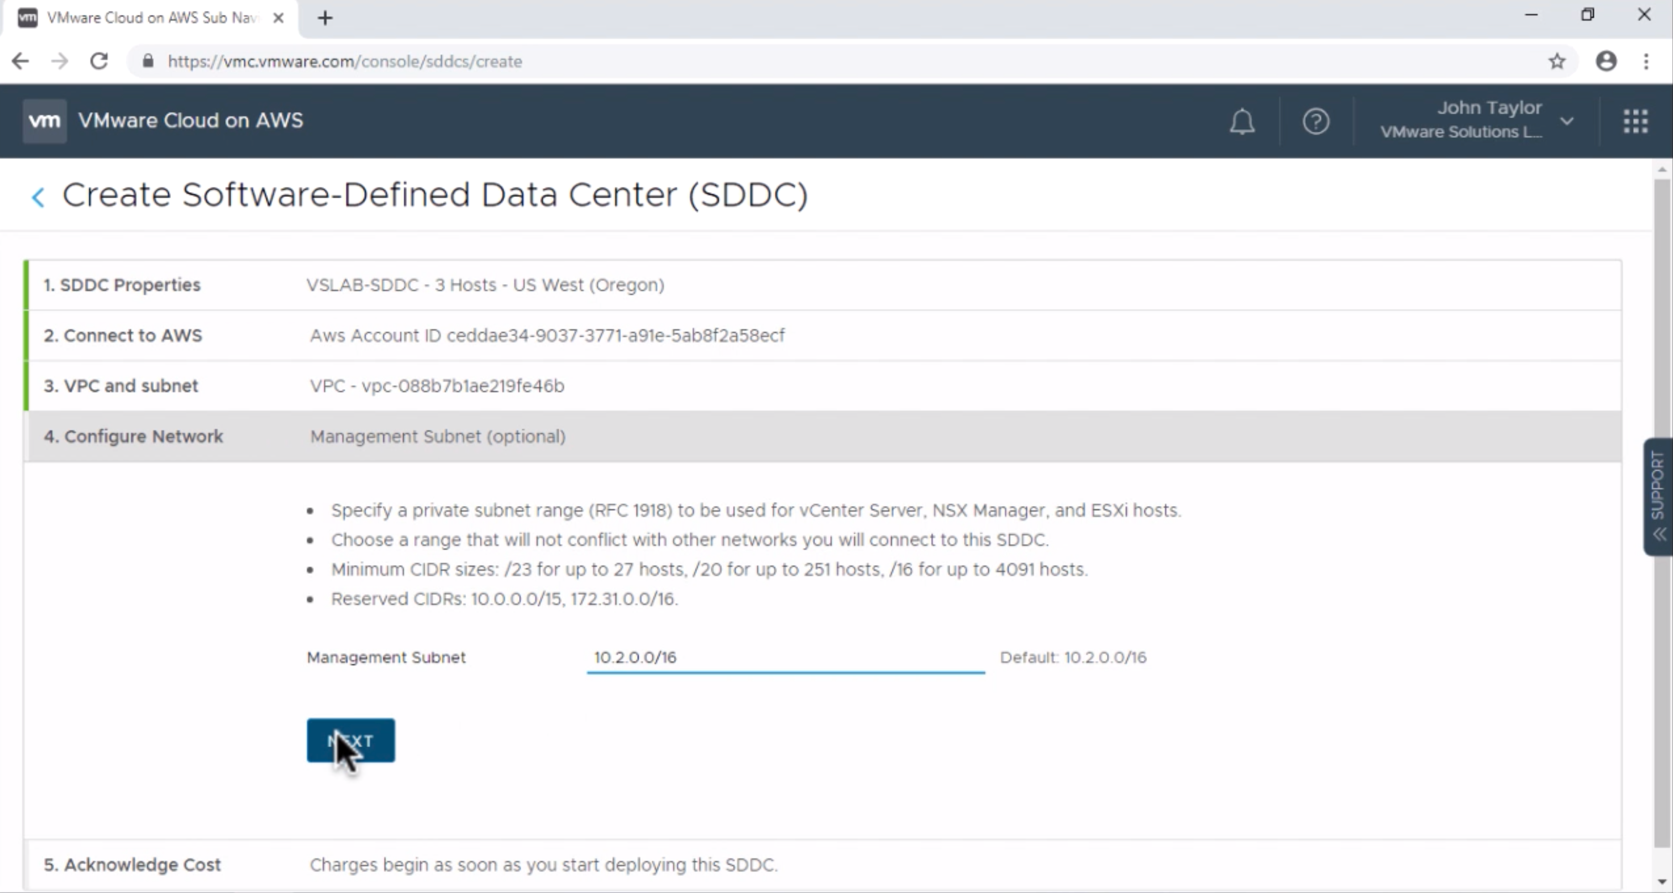Click the 'Charges begin as soon' text
The height and width of the screenshot is (893, 1673).
tap(543, 865)
